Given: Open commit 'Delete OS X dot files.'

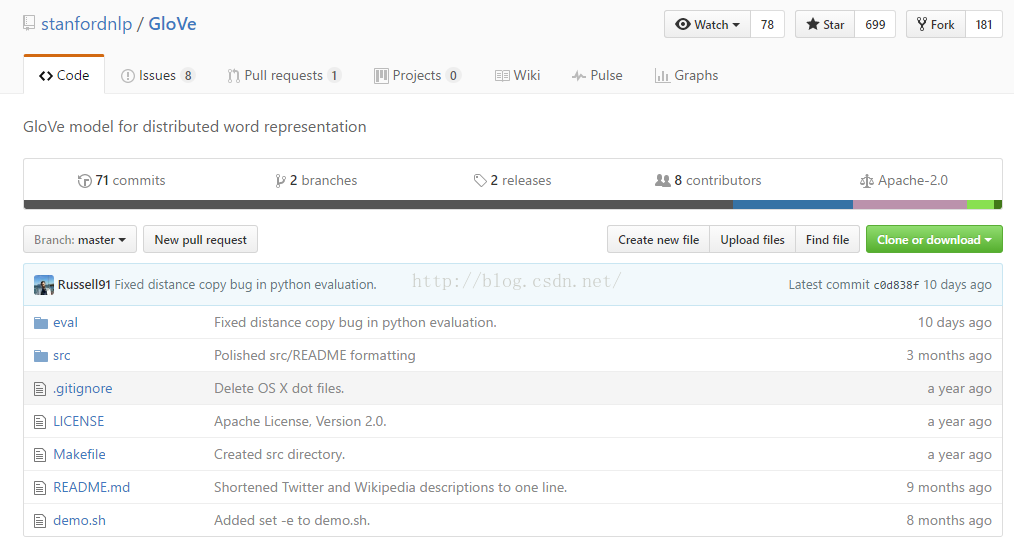Looking at the screenshot, I should point(279,388).
